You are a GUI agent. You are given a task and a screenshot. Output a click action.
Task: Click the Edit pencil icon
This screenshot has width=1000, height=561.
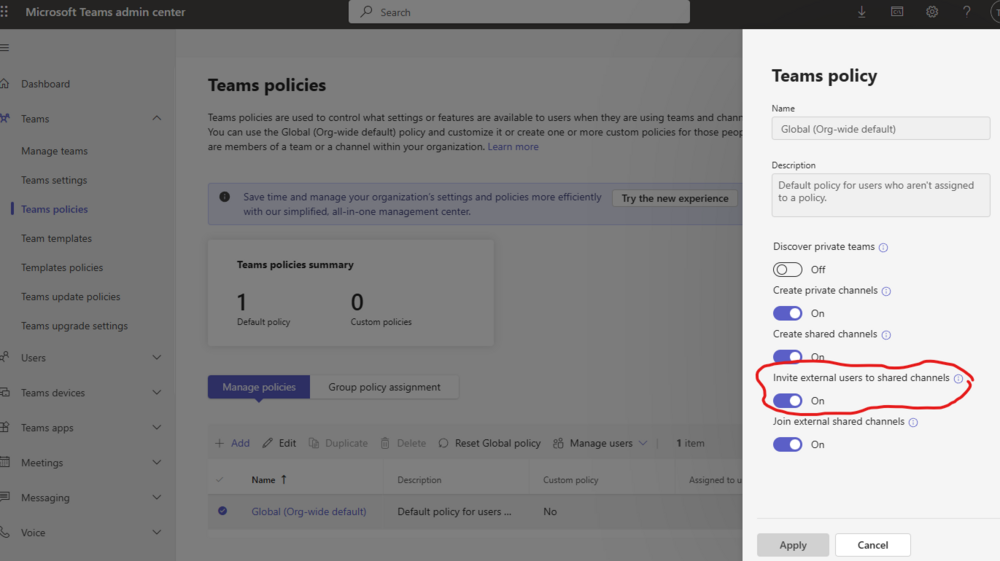tap(268, 443)
